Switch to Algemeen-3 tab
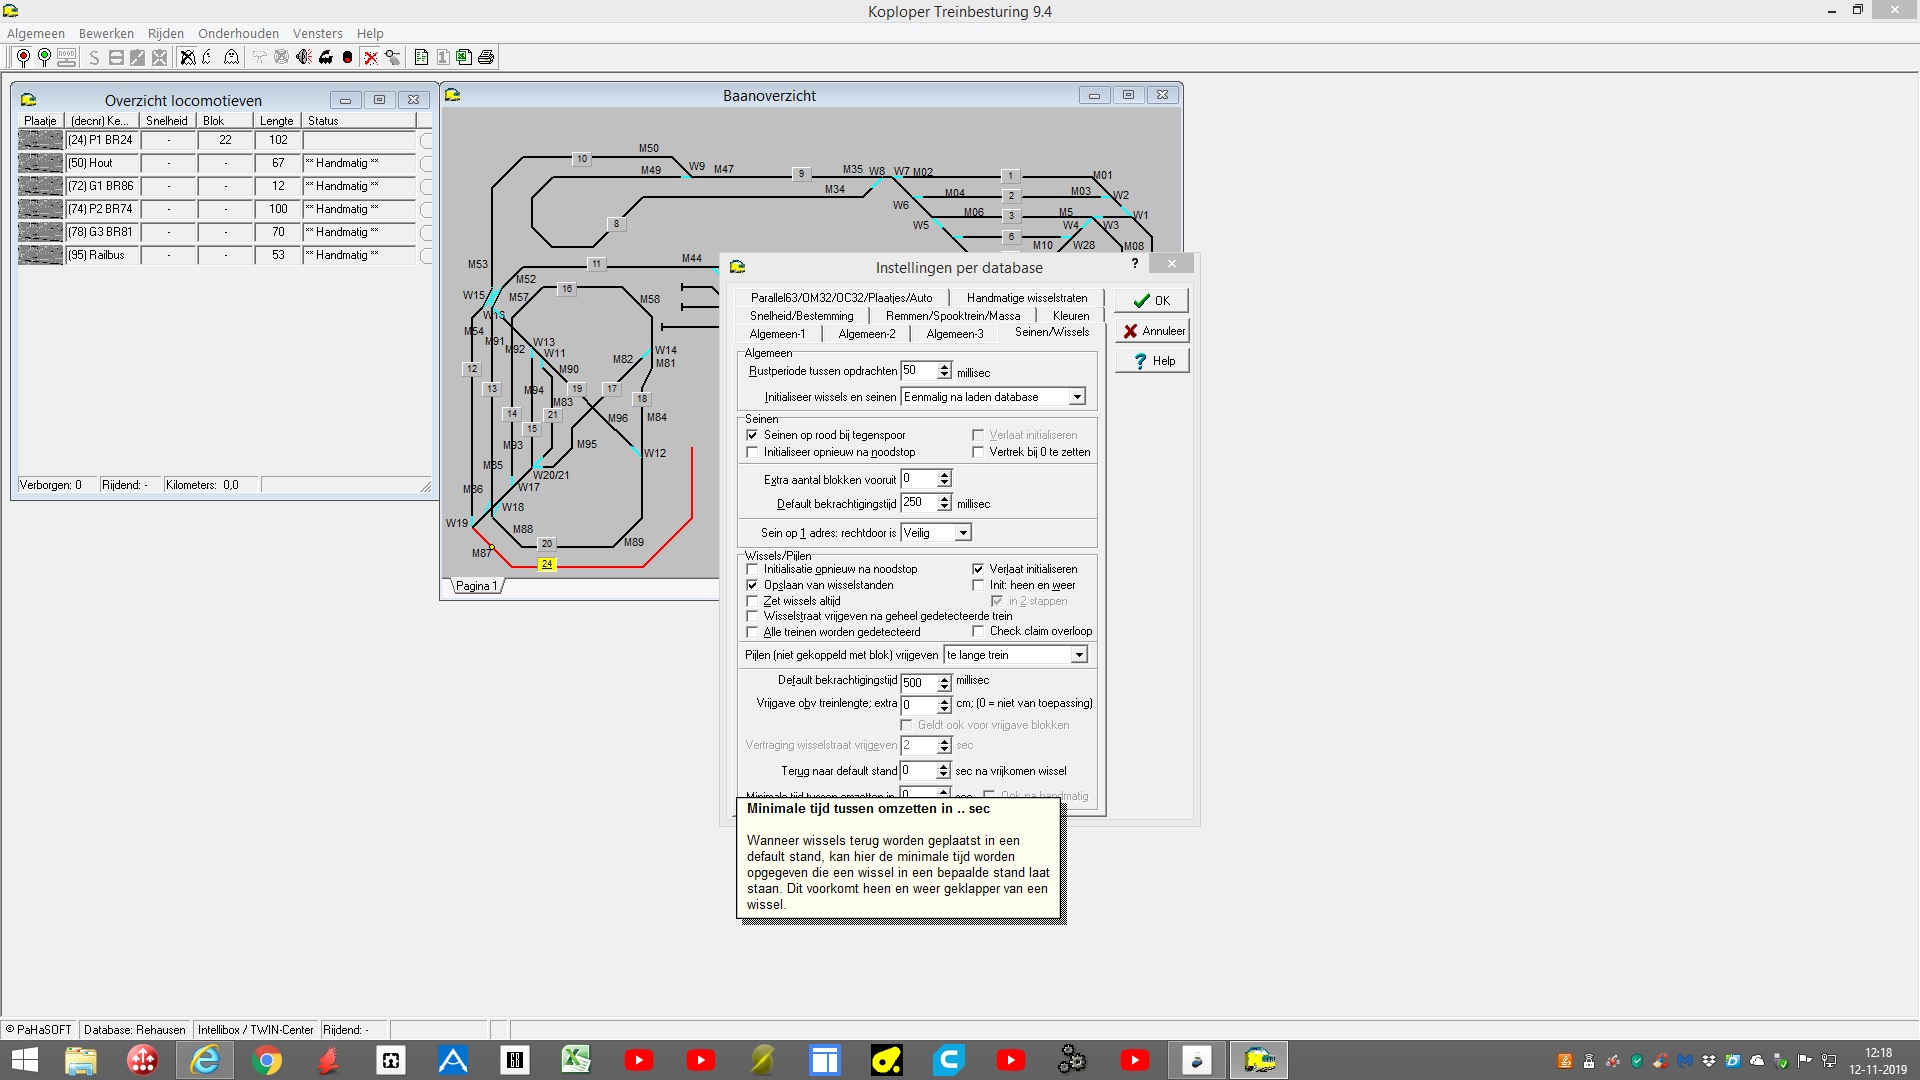The image size is (1920, 1080). click(x=955, y=334)
